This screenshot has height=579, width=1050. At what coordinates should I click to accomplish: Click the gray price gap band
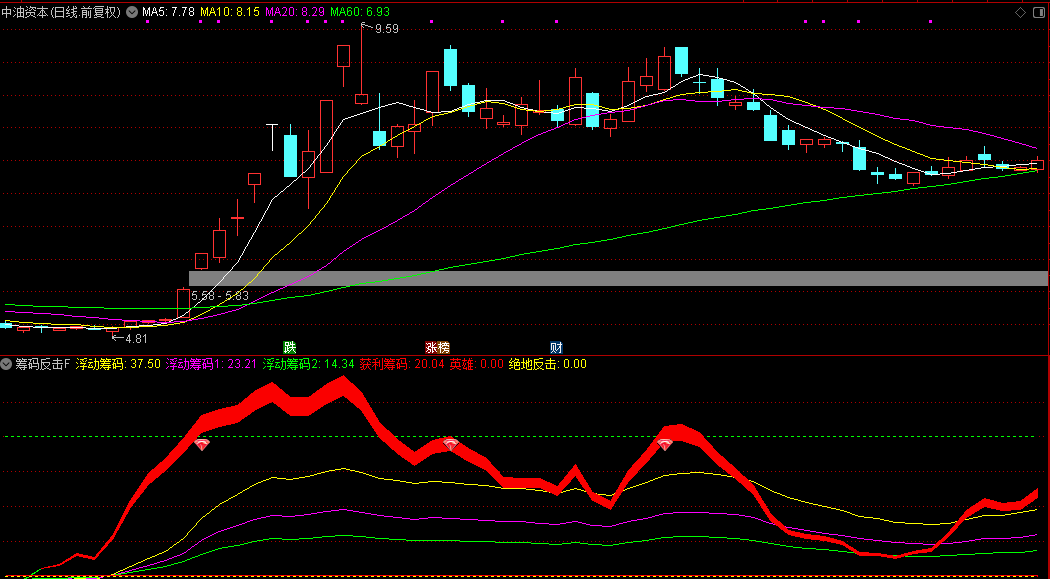pyautogui.click(x=618, y=278)
